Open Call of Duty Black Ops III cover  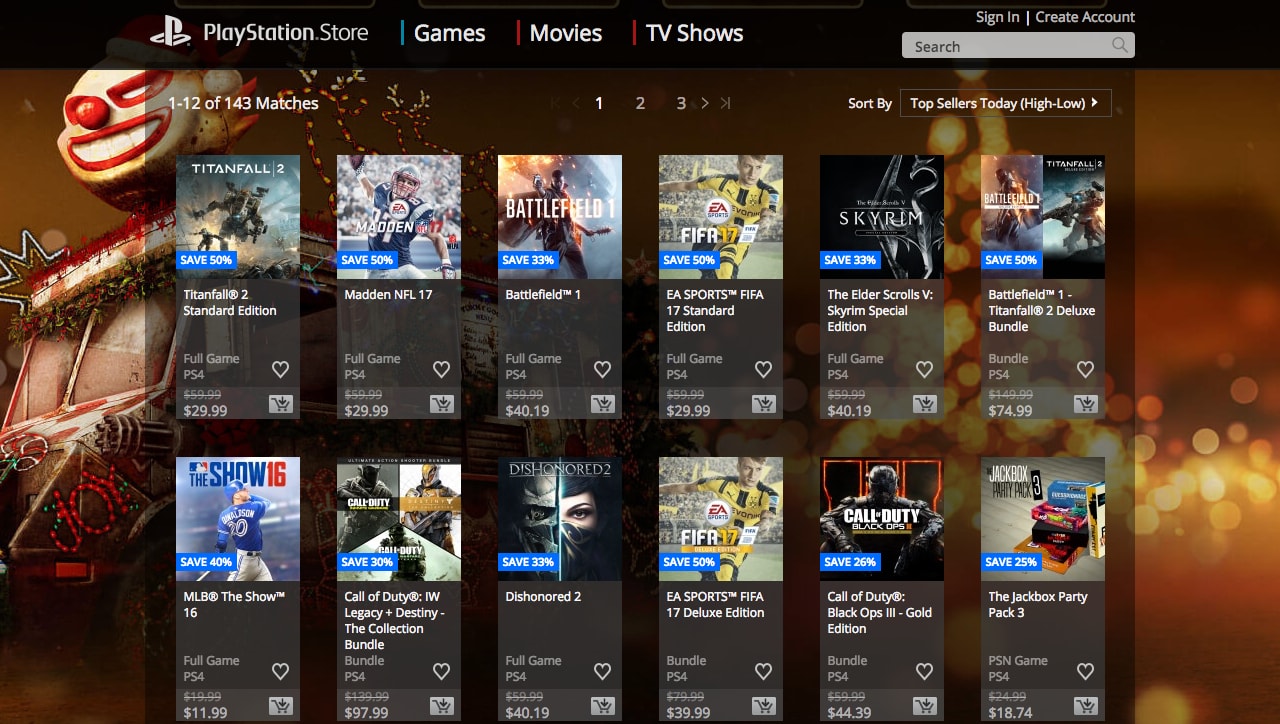pos(882,519)
